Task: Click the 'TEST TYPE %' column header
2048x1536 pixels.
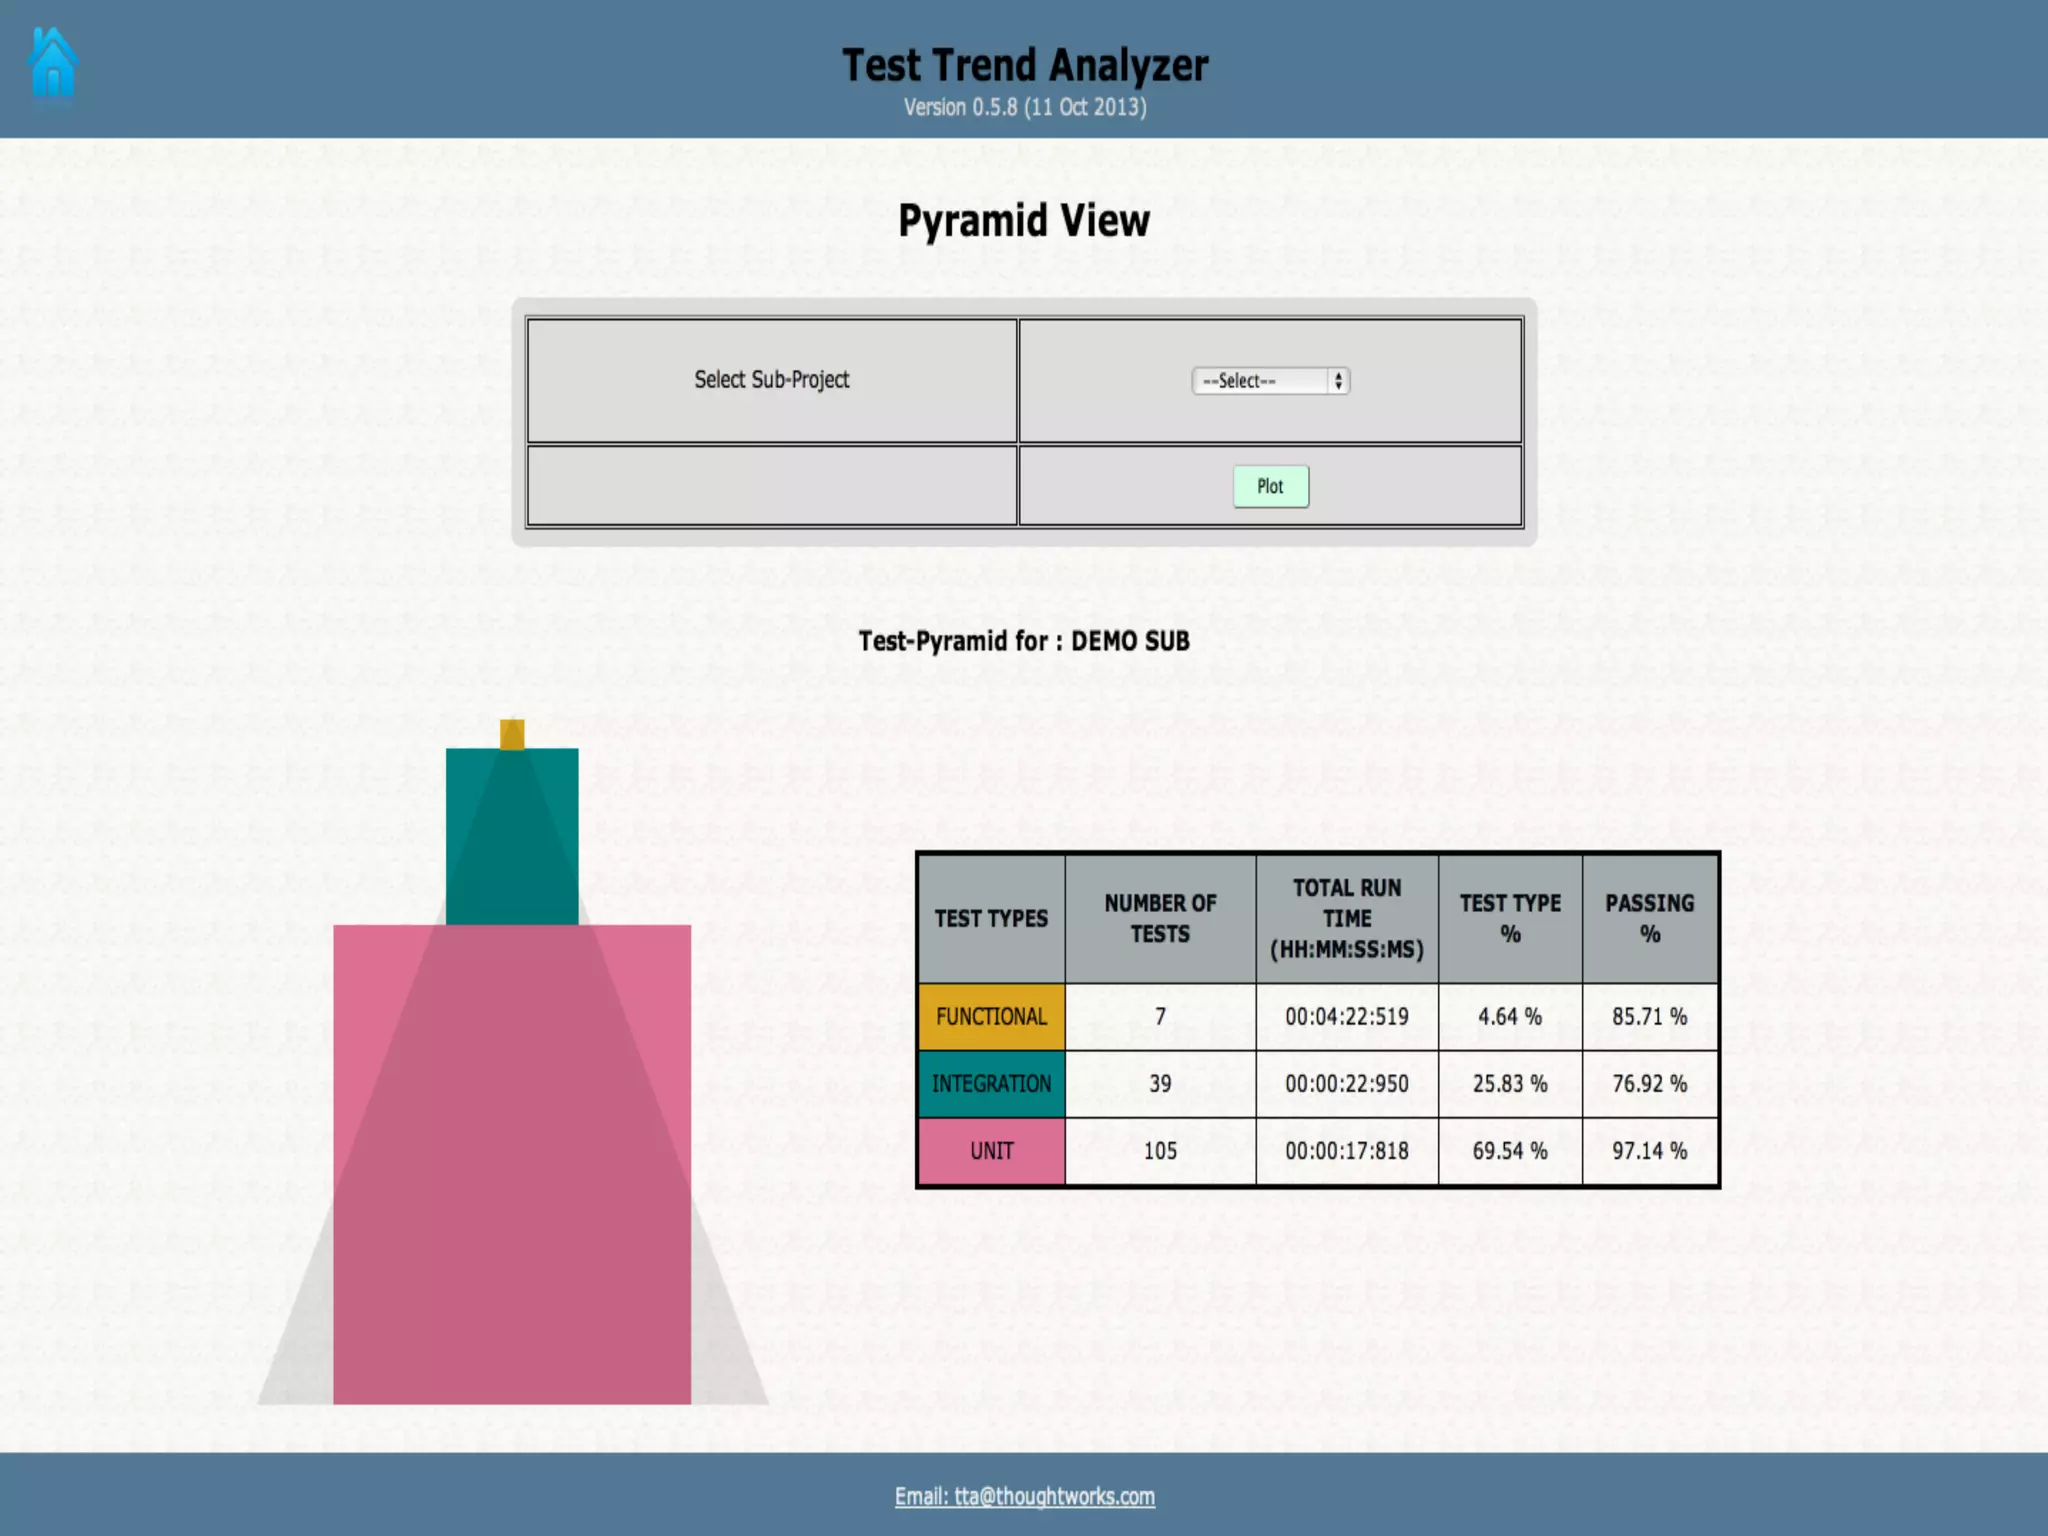Action: pos(1510,918)
